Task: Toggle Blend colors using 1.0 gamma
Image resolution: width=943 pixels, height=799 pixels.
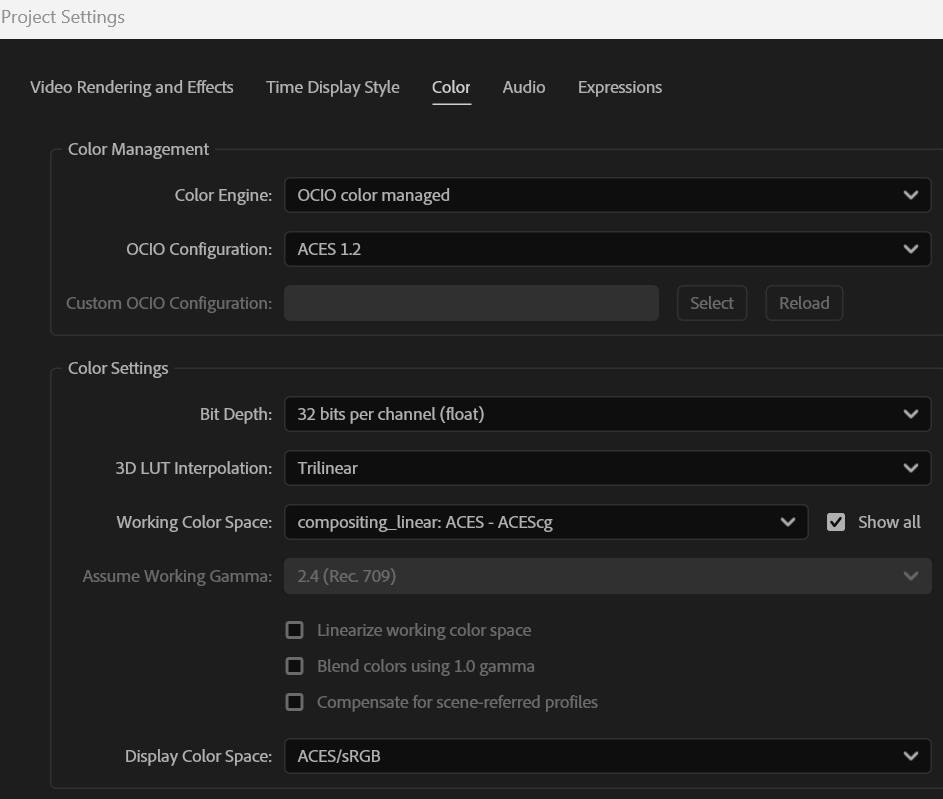Action: coord(295,666)
